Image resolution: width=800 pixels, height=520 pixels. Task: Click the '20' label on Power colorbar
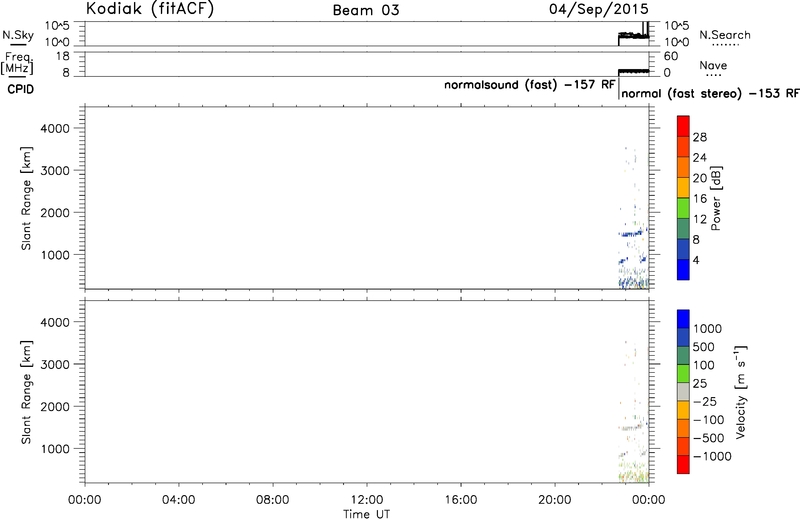coord(700,178)
